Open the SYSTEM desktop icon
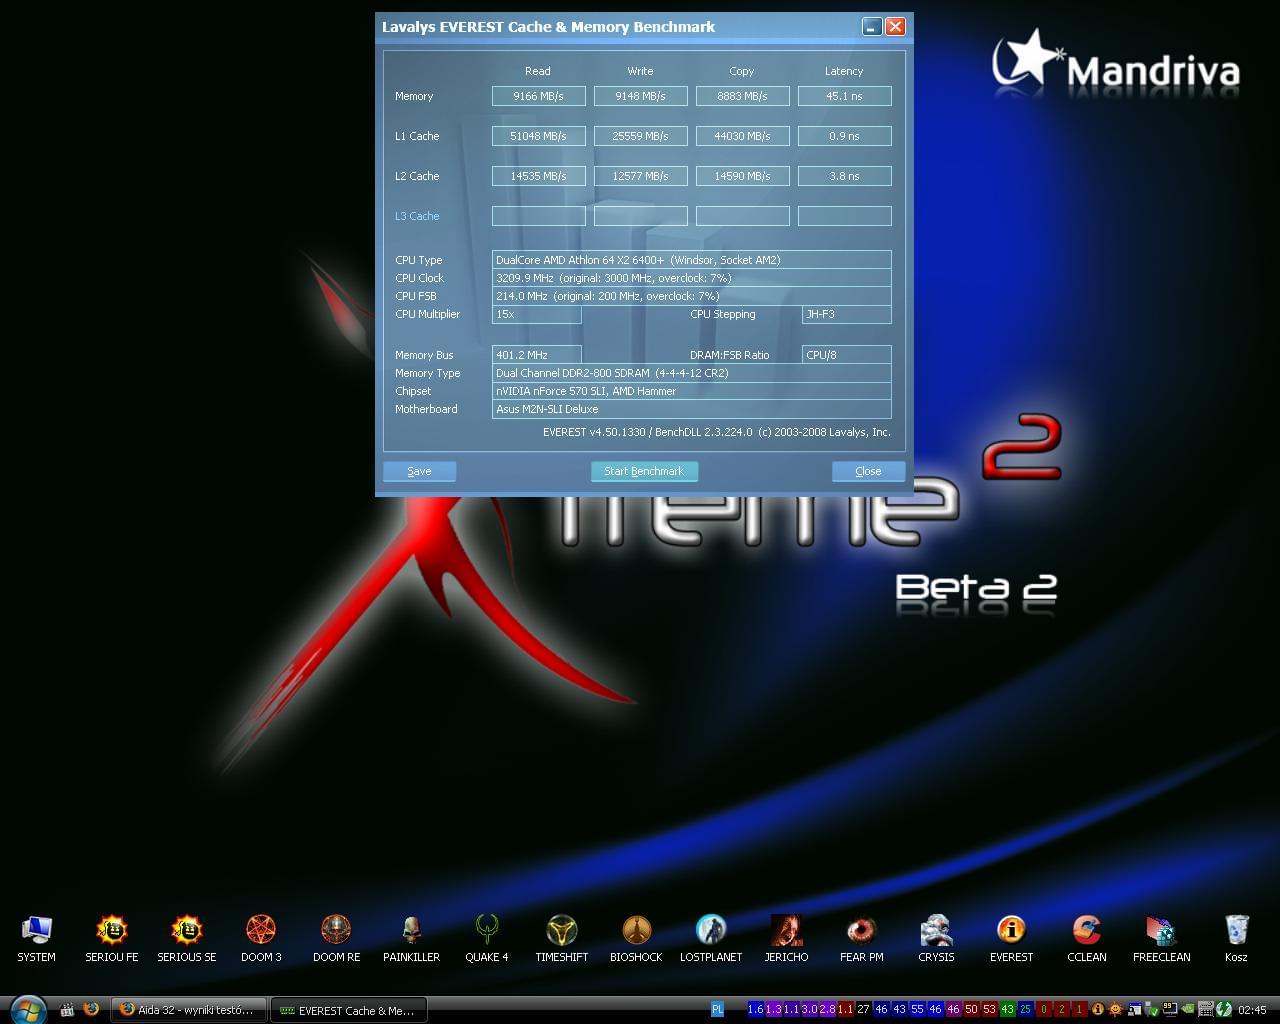The height and width of the screenshot is (1024, 1280). tap(36, 938)
